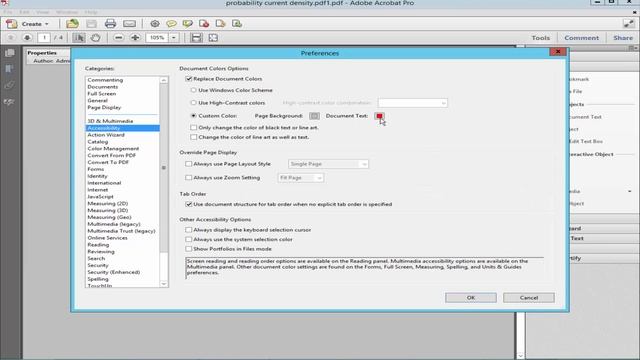Click the Create PDF icon

pos(11,24)
